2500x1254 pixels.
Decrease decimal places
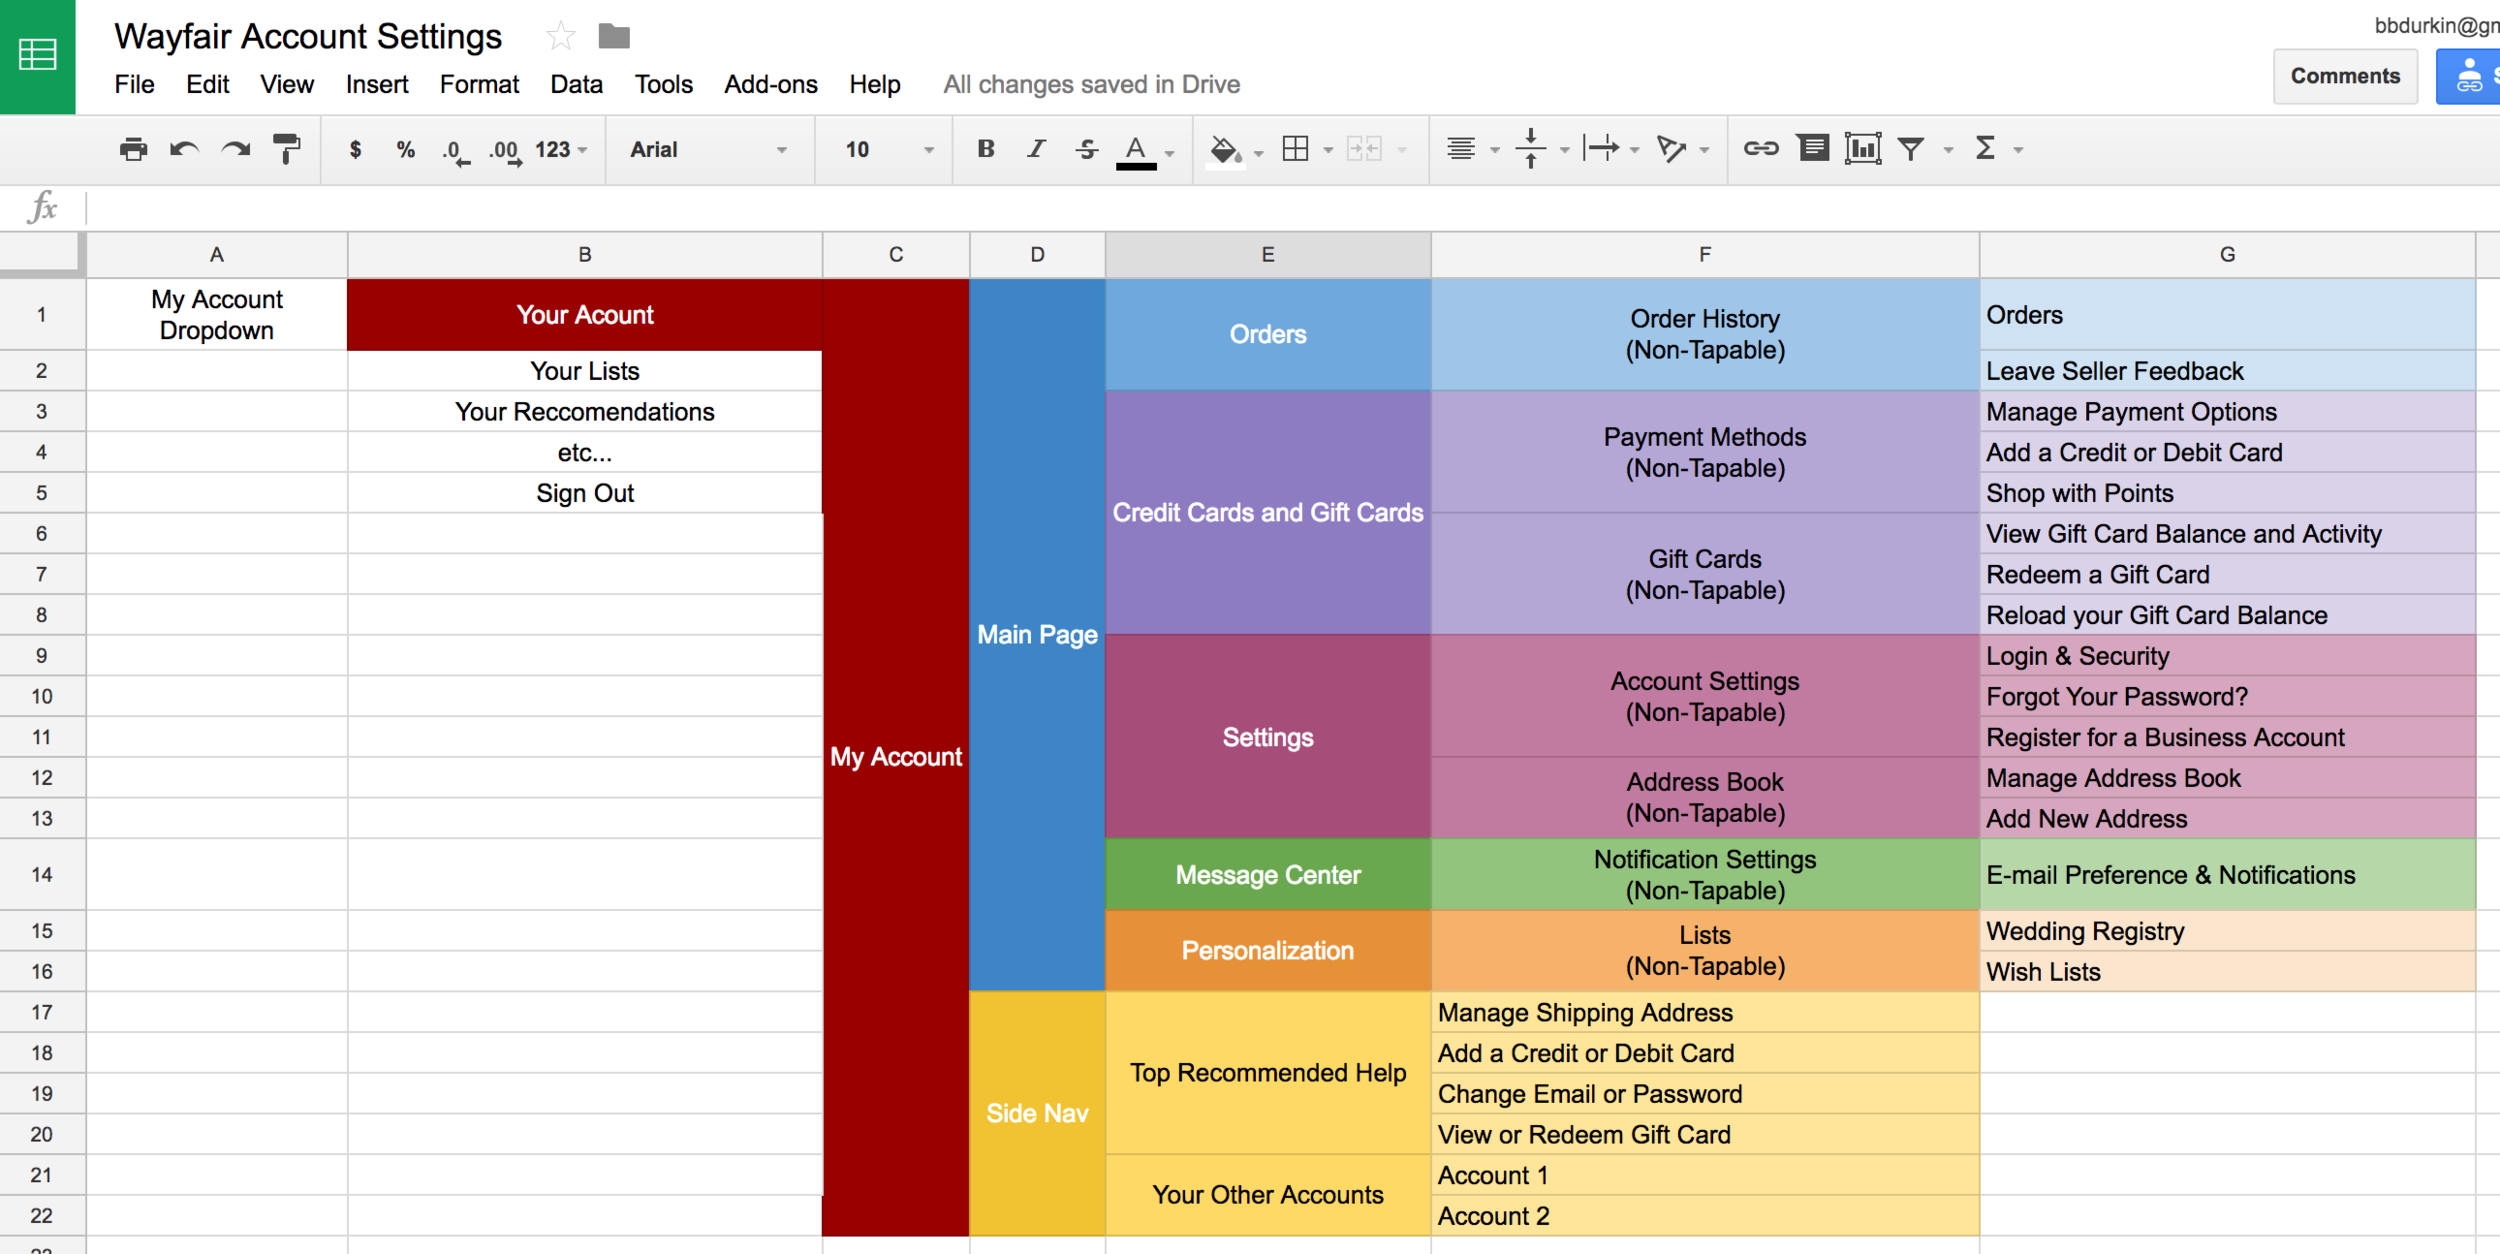click(455, 151)
